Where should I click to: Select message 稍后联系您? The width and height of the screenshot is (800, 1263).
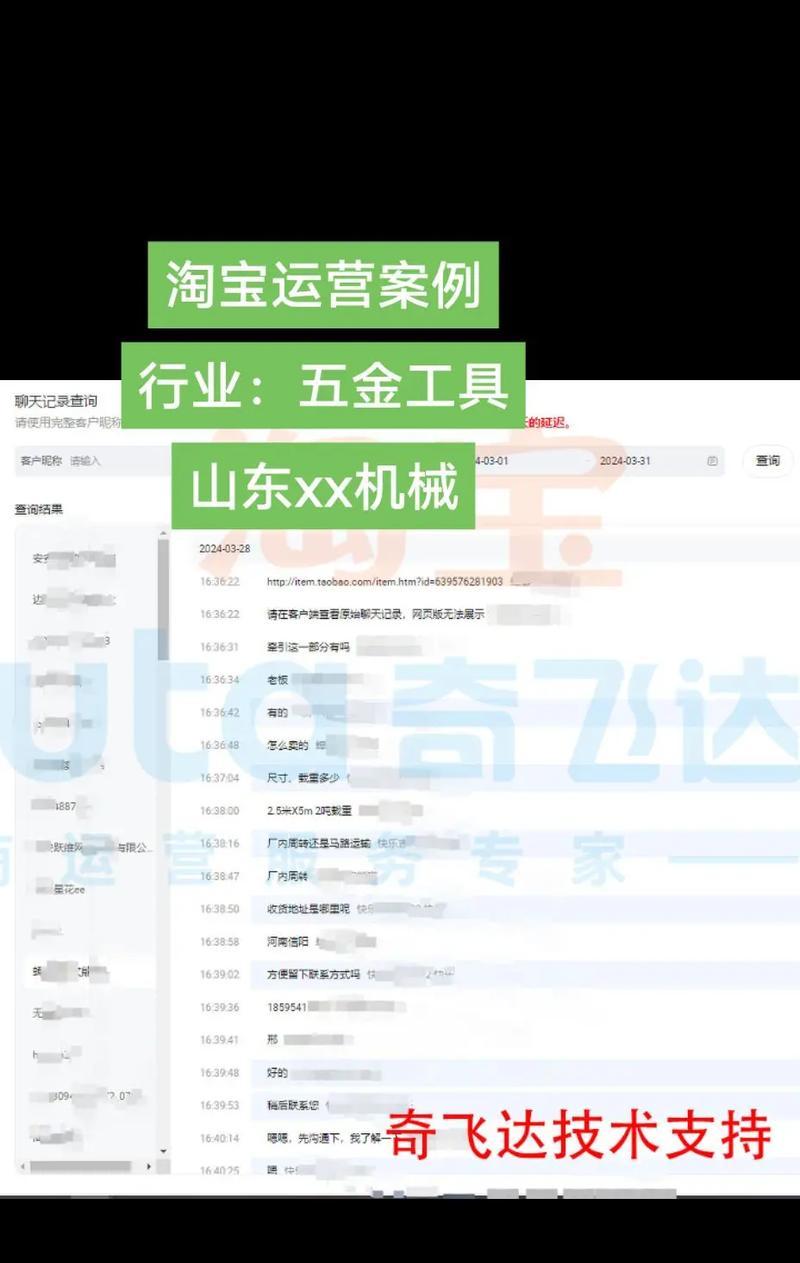click(x=292, y=1105)
